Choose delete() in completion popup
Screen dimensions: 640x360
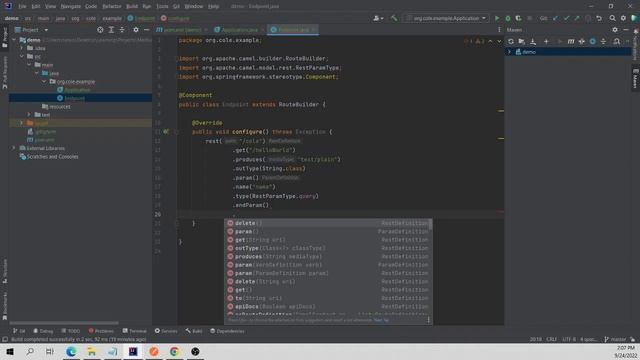click(x=328, y=223)
